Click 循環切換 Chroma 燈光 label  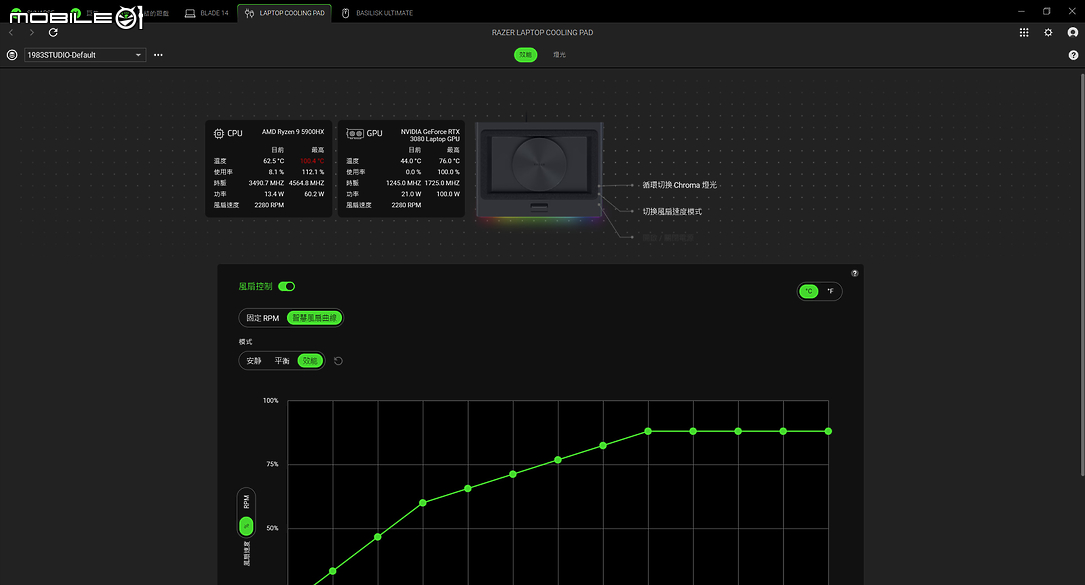click(680, 186)
